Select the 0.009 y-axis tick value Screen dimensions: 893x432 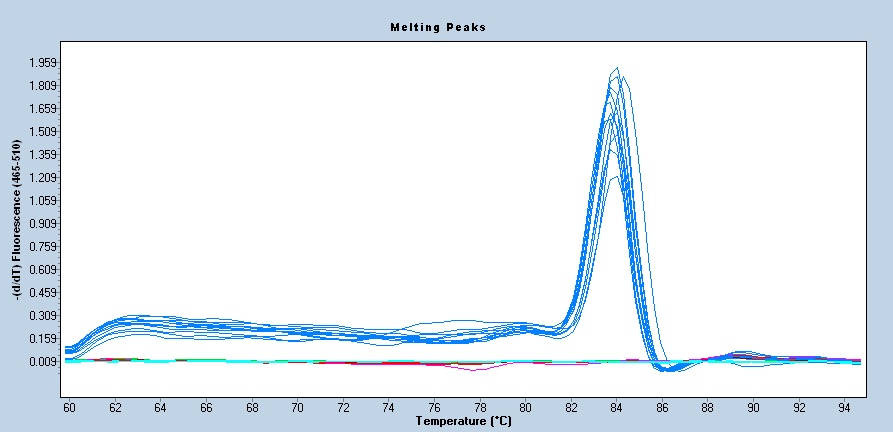coord(43,362)
